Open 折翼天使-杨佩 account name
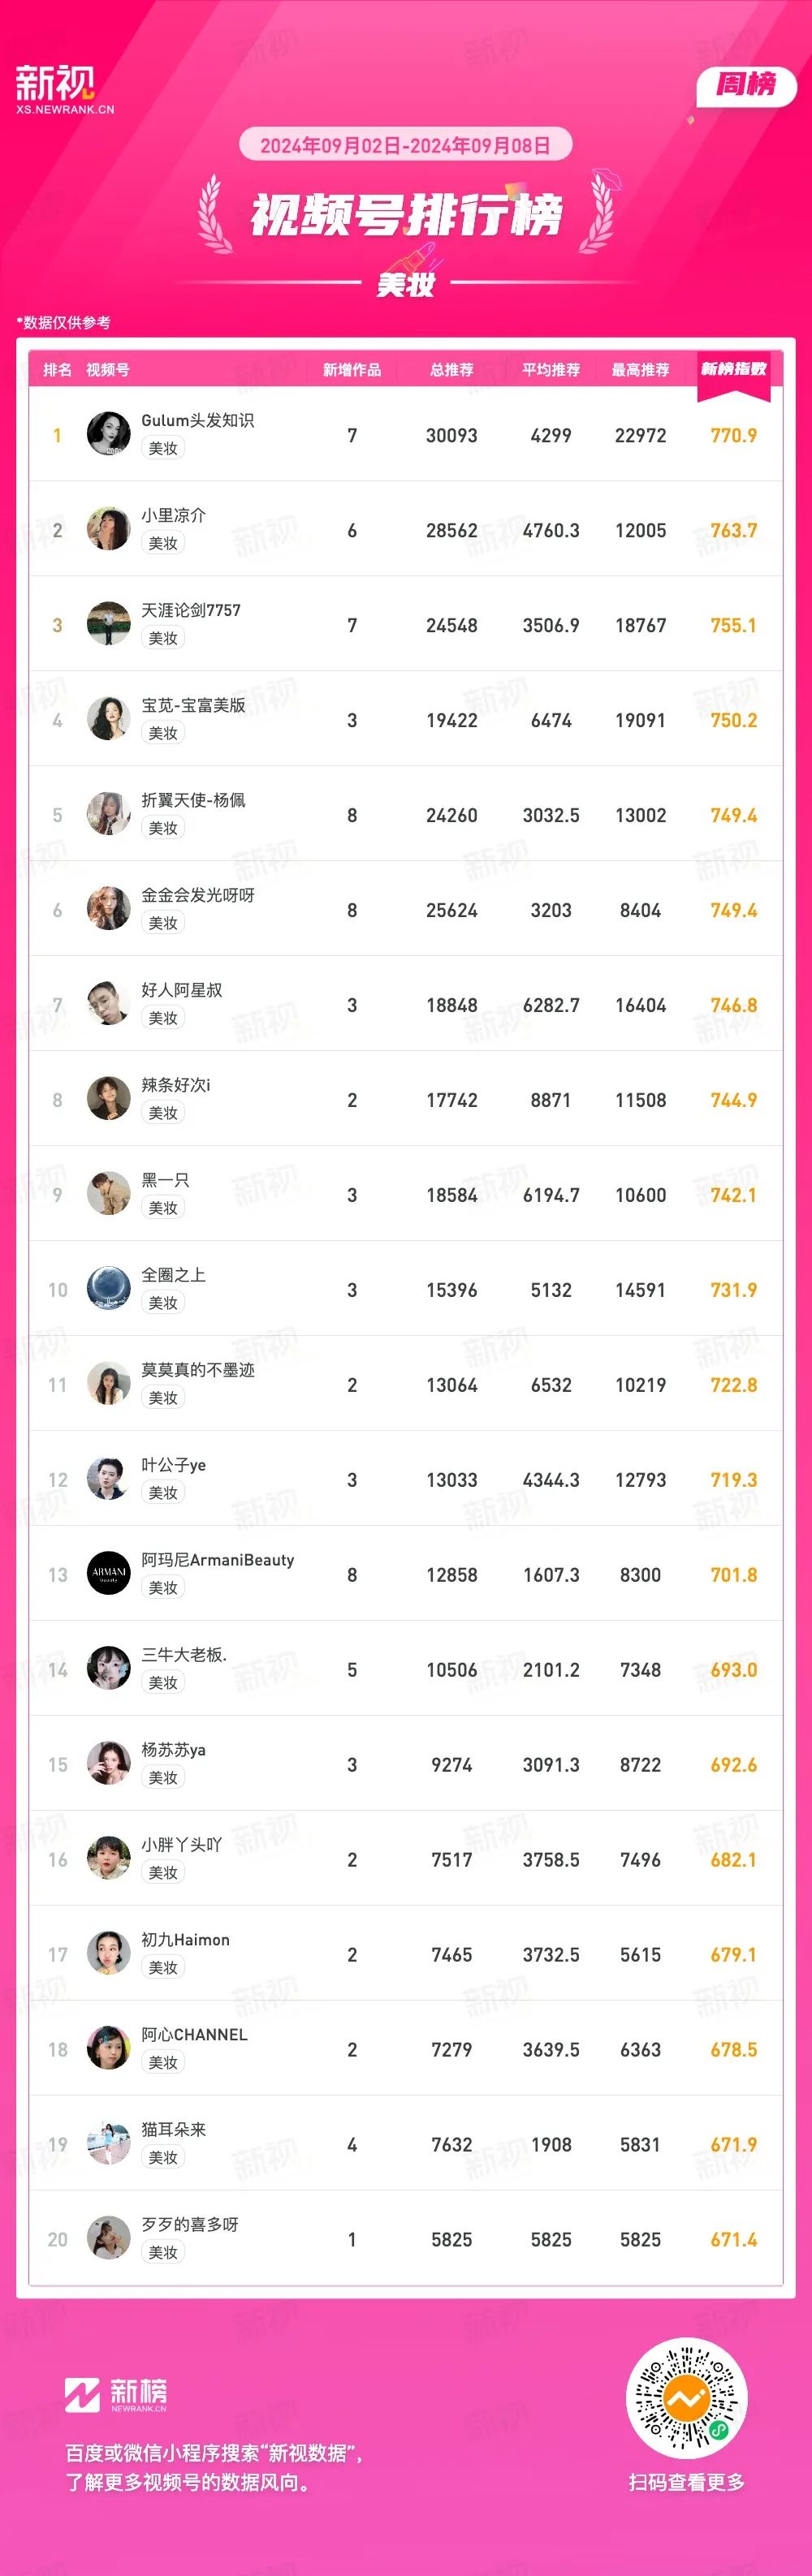 click(193, 800)
